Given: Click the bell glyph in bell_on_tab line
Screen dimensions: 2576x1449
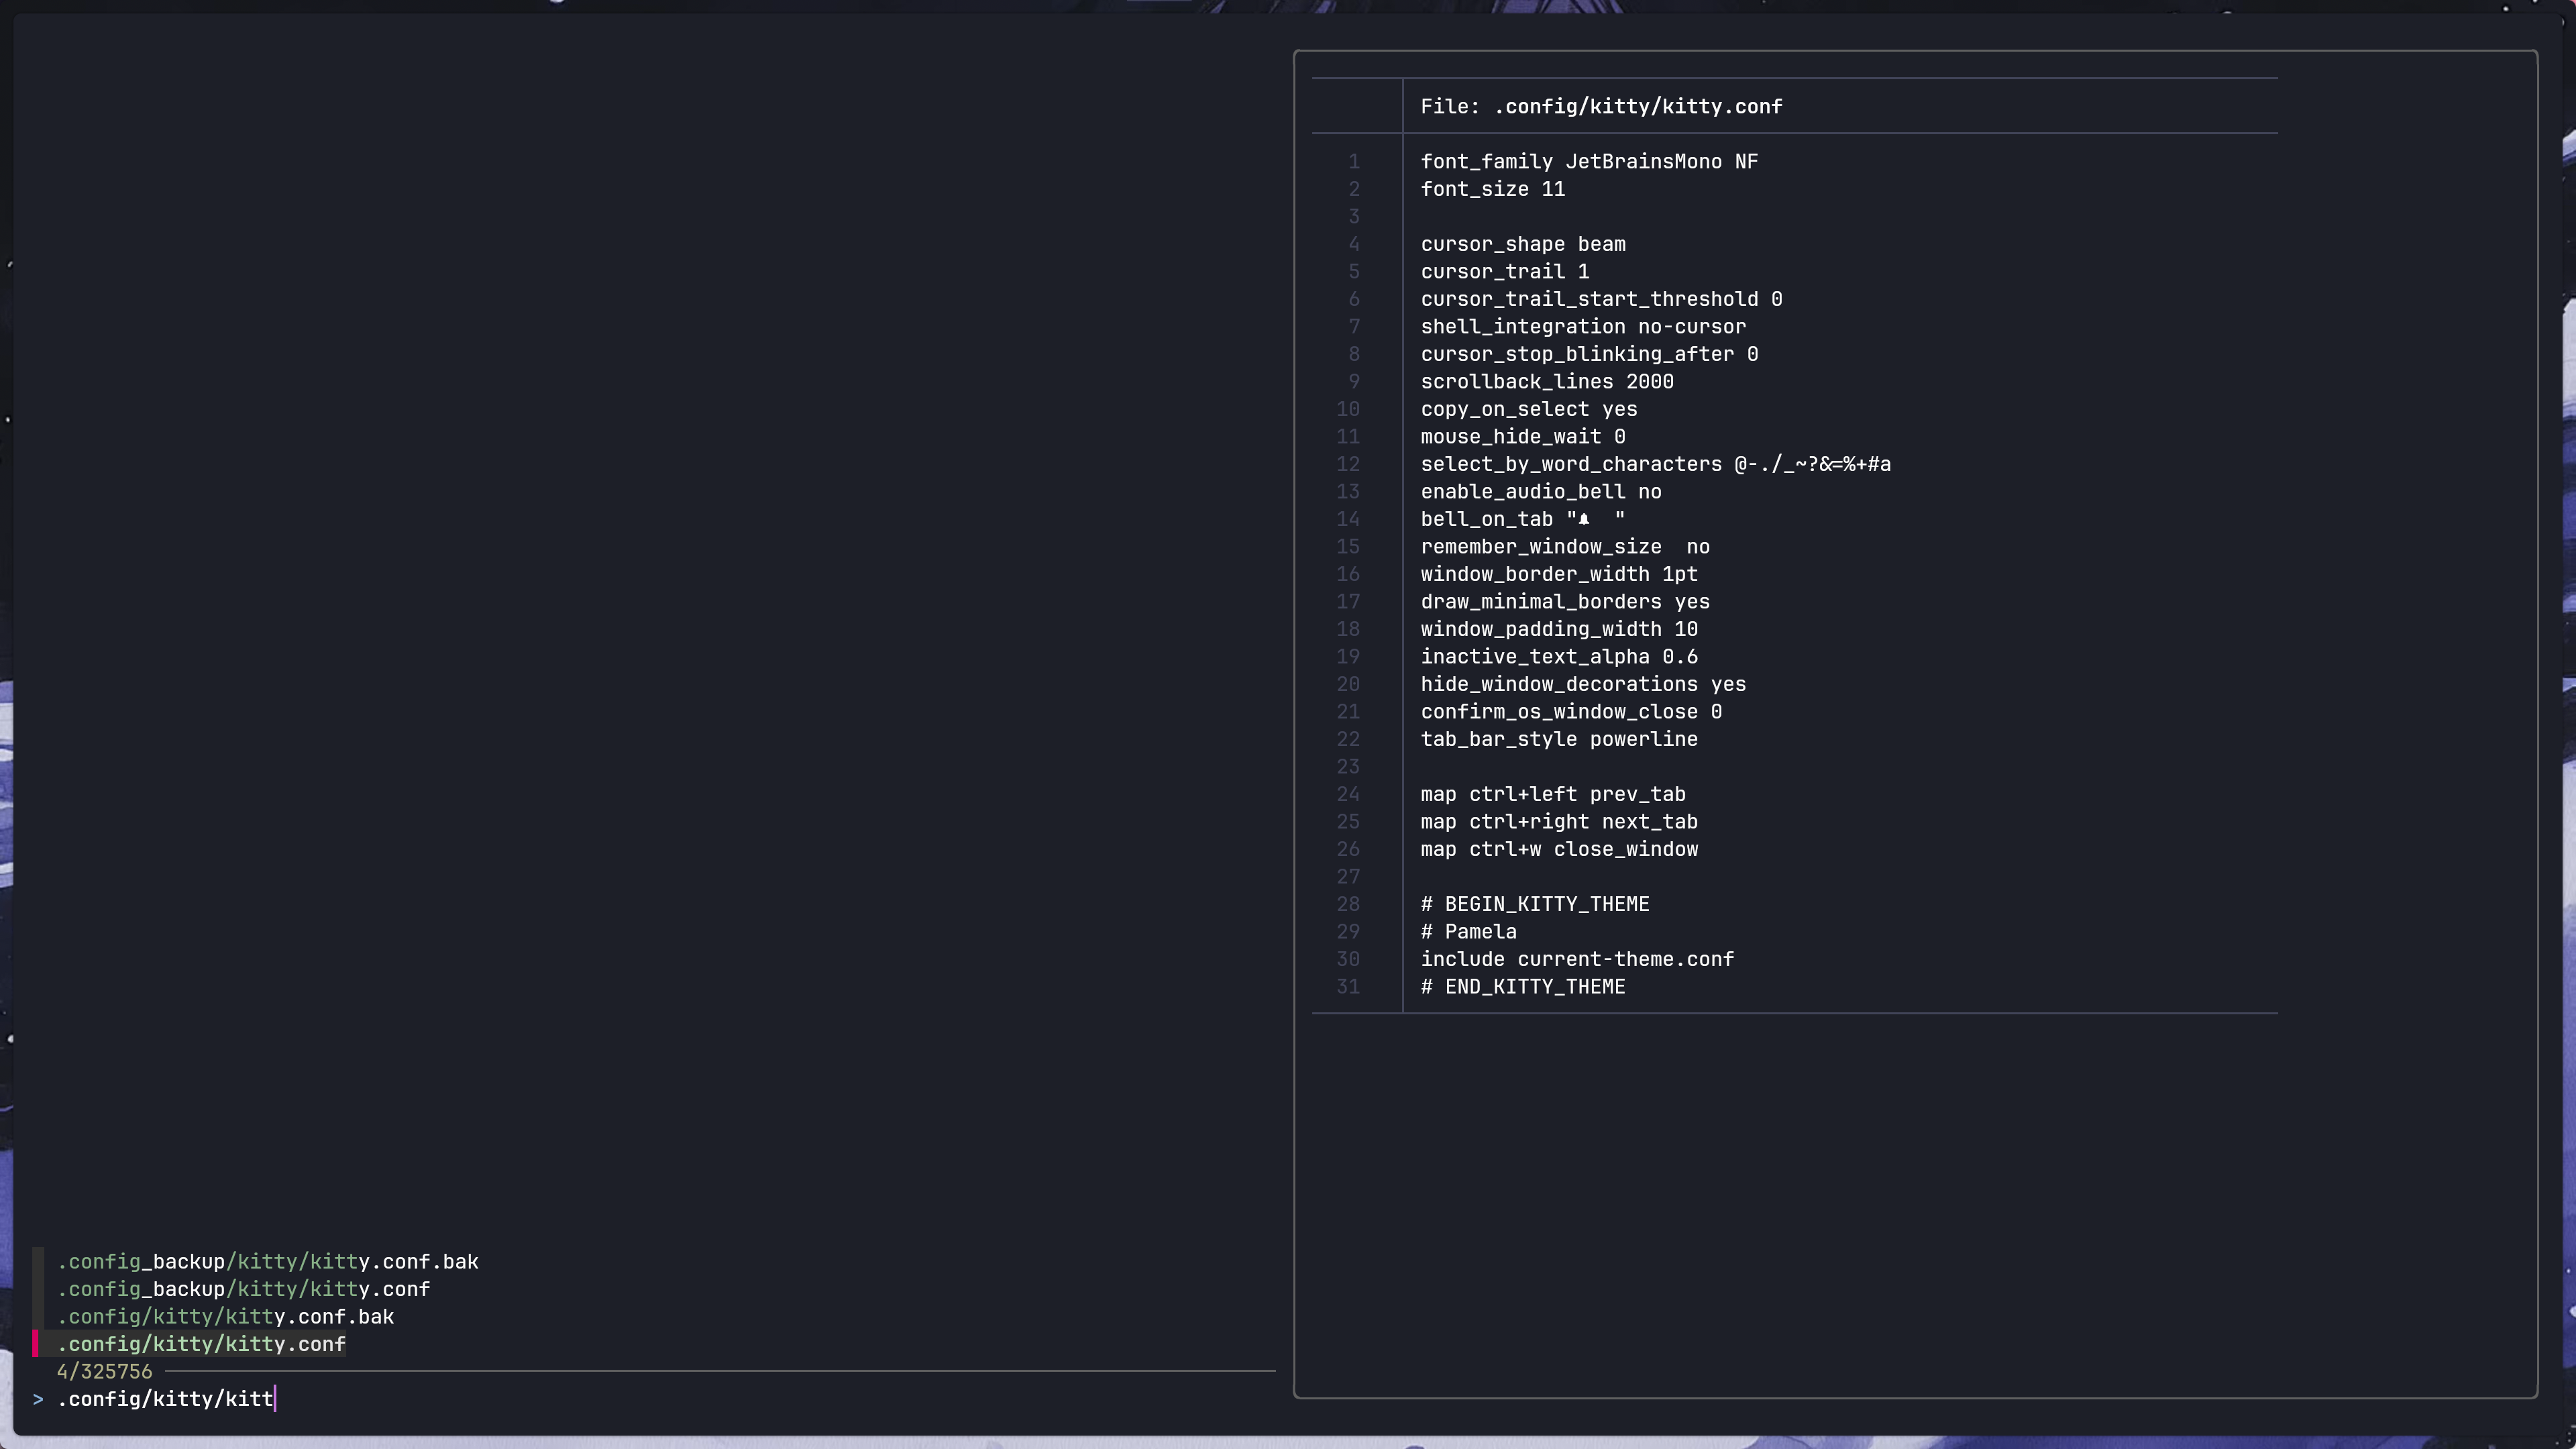Looking at the screenshot, I should pos(1584,519).
